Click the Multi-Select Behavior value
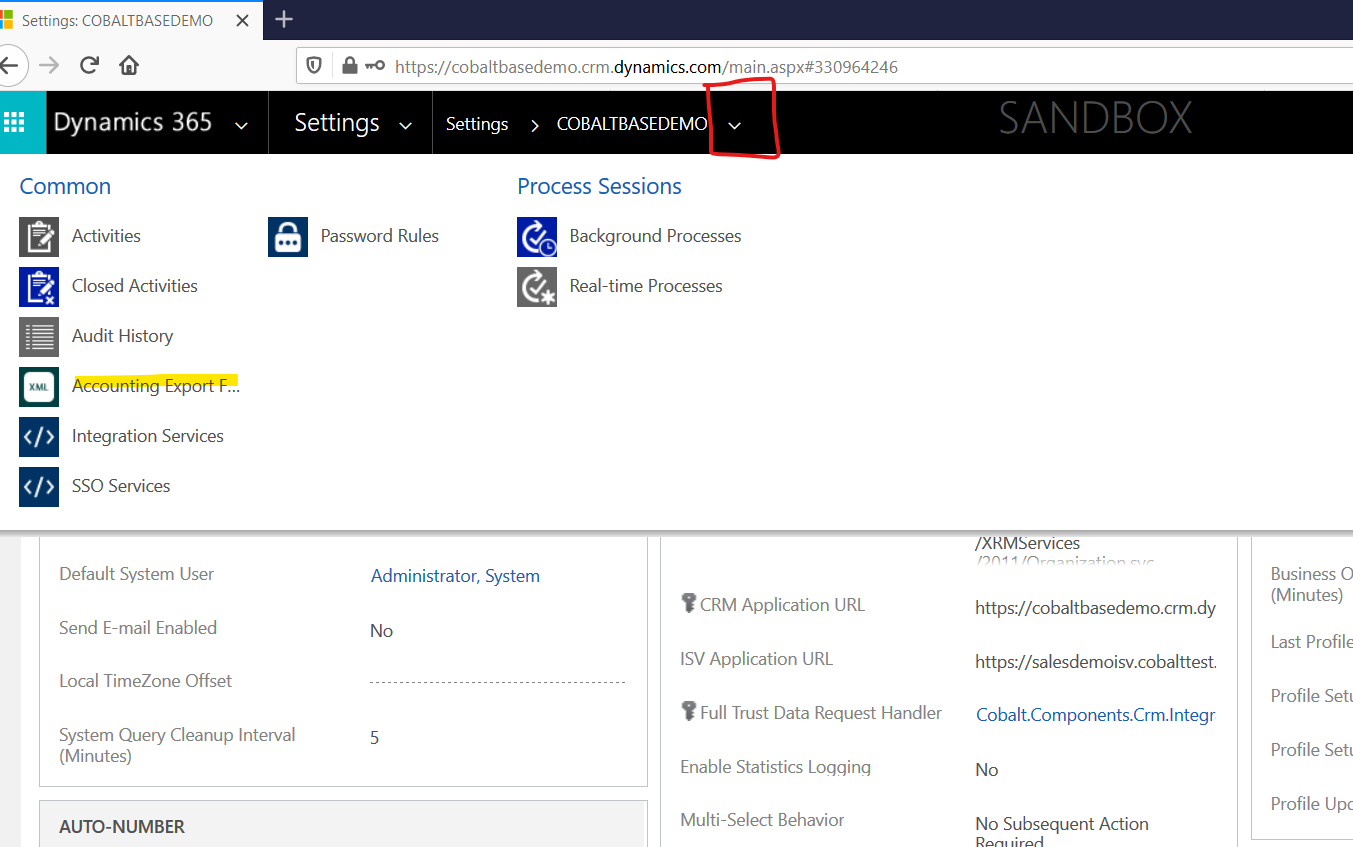 pyautogui.click(x=1062, y=832)
